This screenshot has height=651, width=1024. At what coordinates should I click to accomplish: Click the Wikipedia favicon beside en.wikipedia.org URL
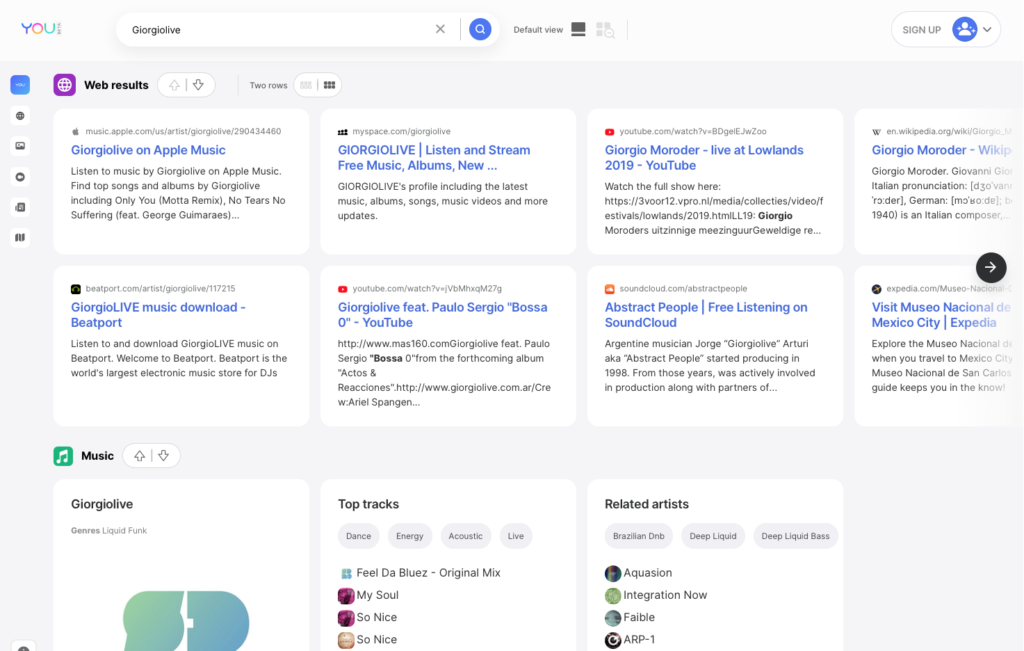click(x=876, y=132)
